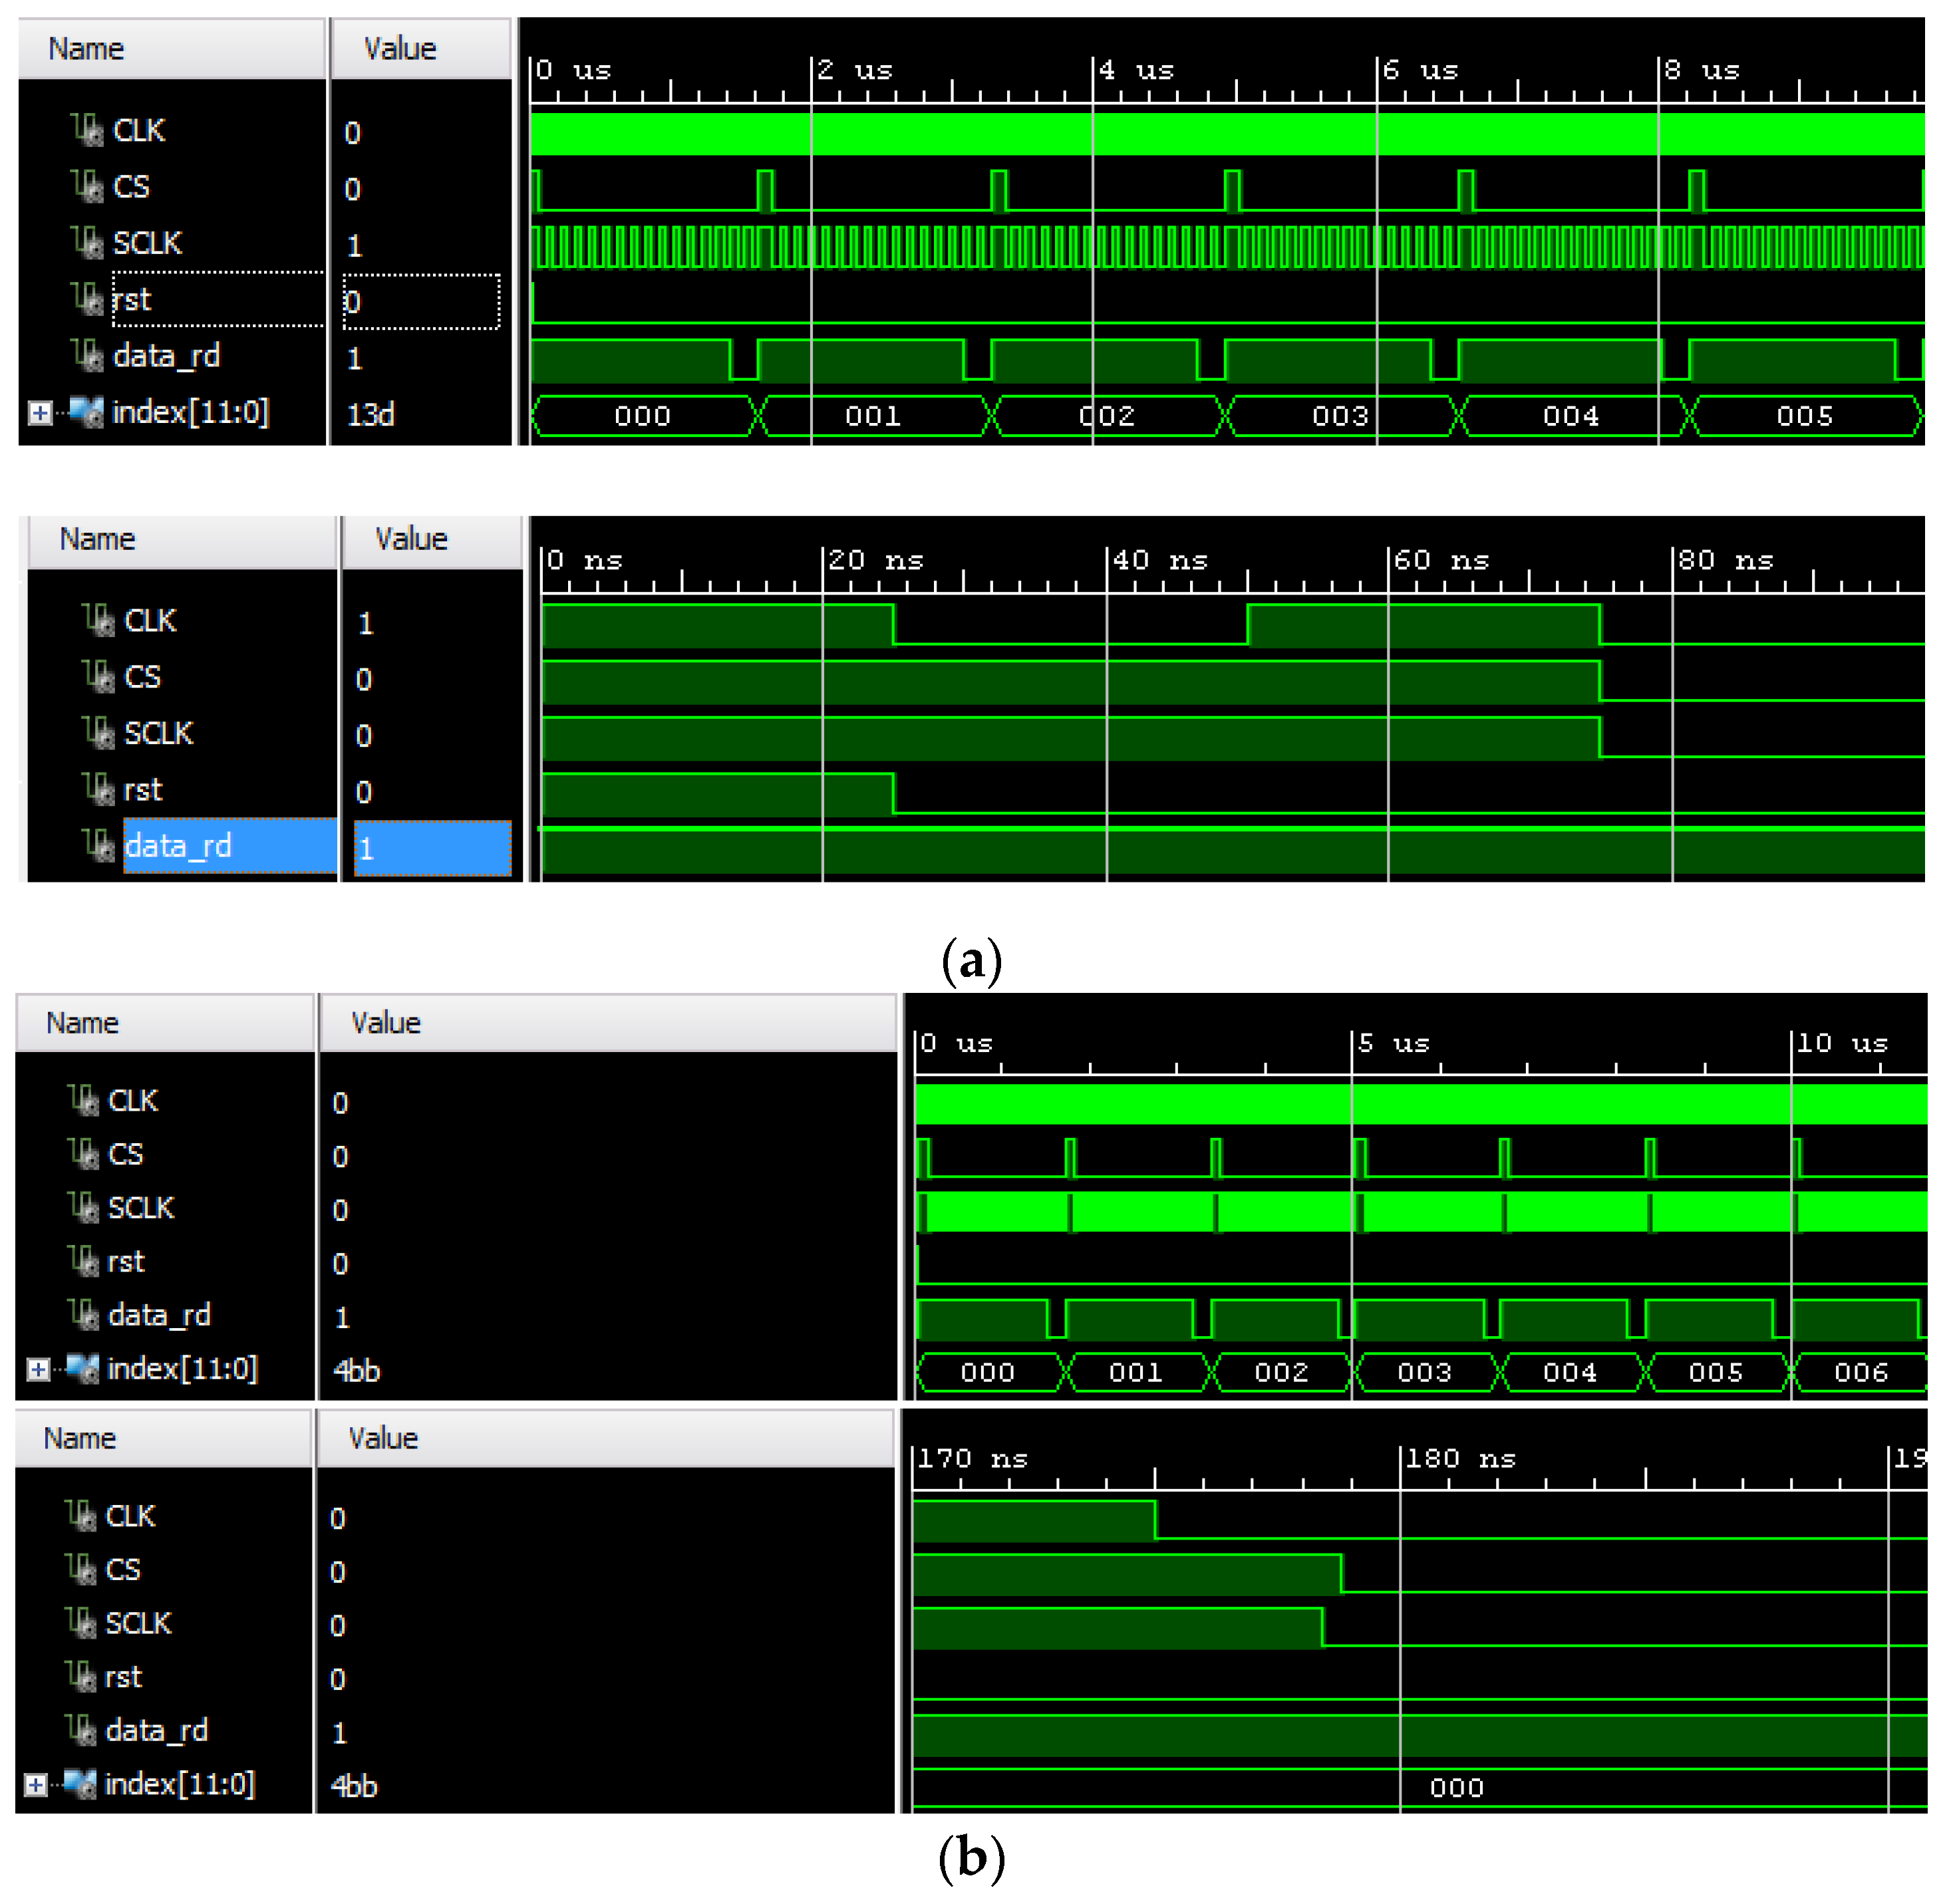Click the rst signal icon in top panel
Viewport: 1951px width, 1904px height.
(x=87, y=299)
